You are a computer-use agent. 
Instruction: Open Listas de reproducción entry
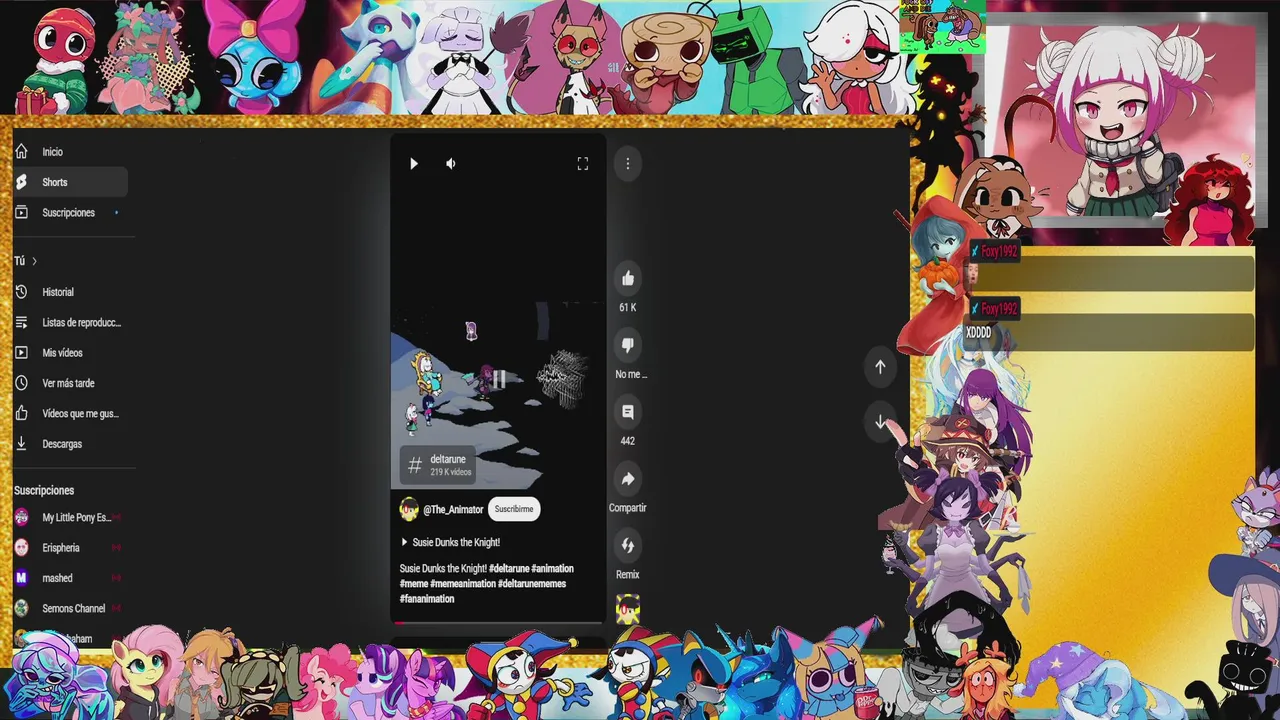70,322
